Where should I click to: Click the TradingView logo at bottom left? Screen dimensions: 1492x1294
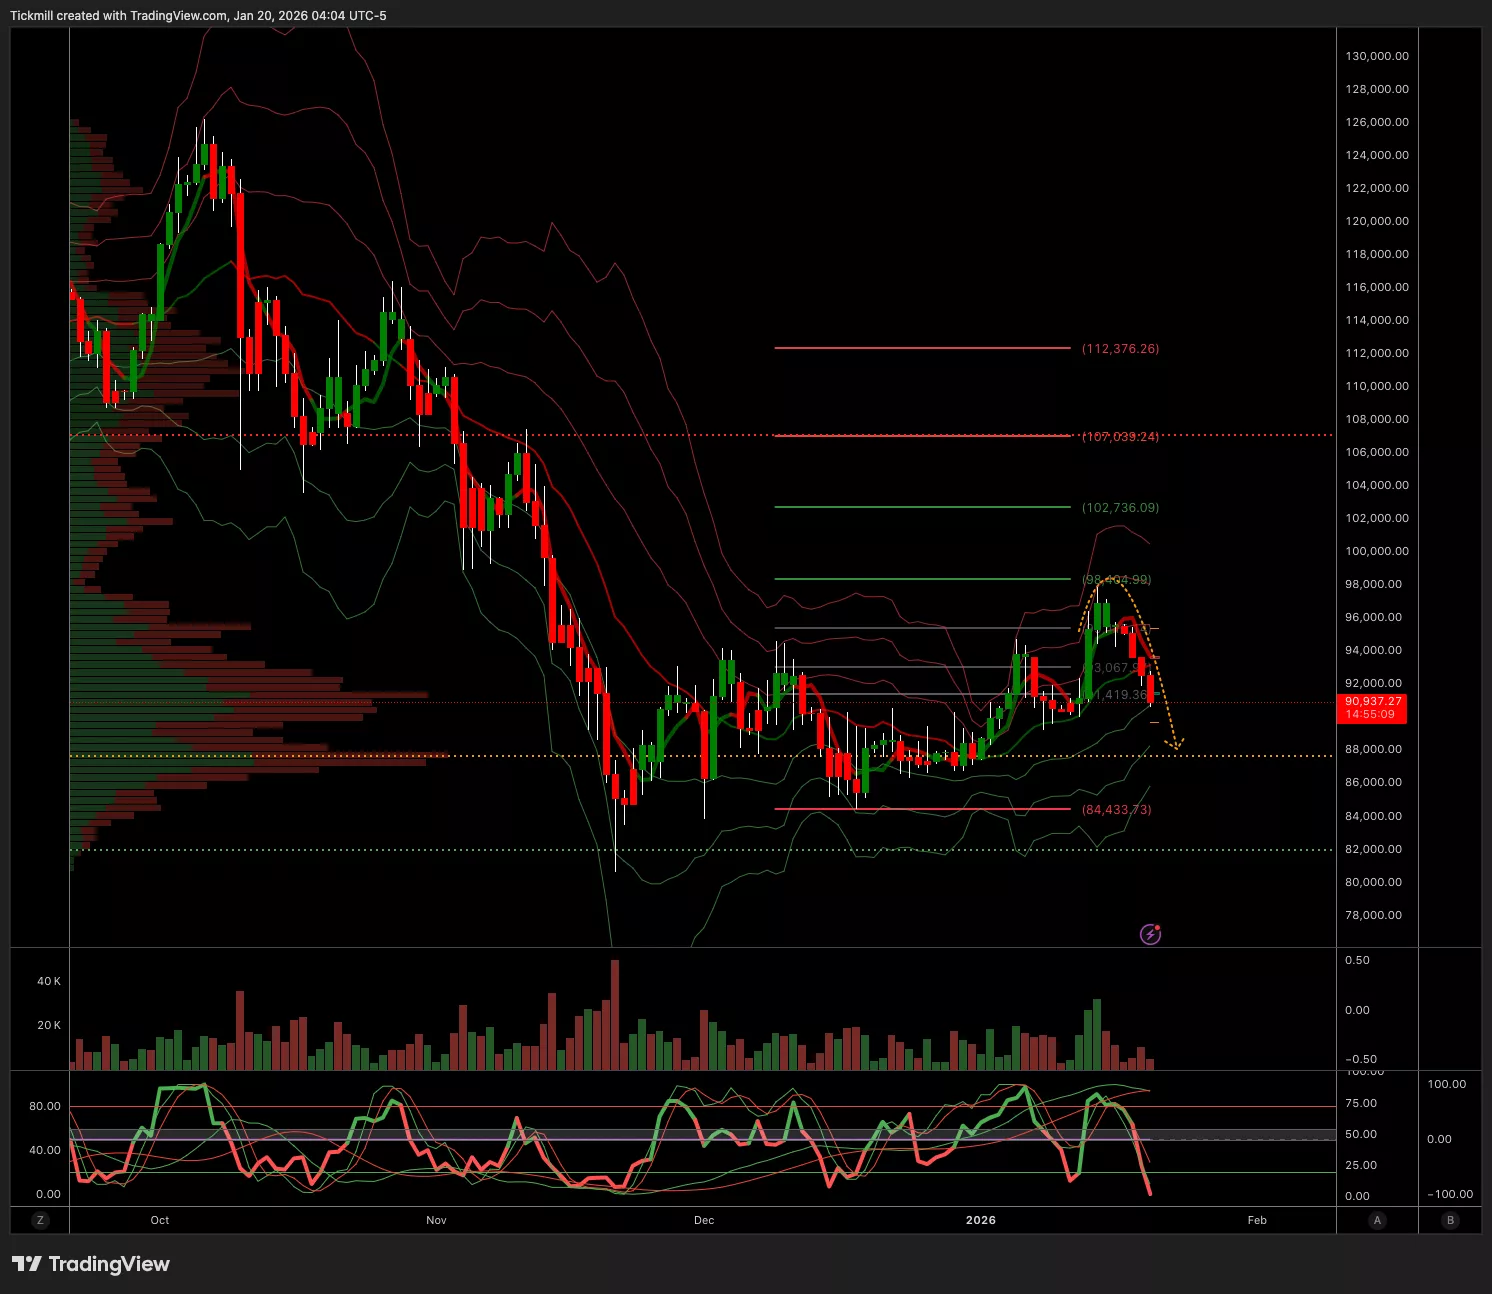pos(91,1264)
